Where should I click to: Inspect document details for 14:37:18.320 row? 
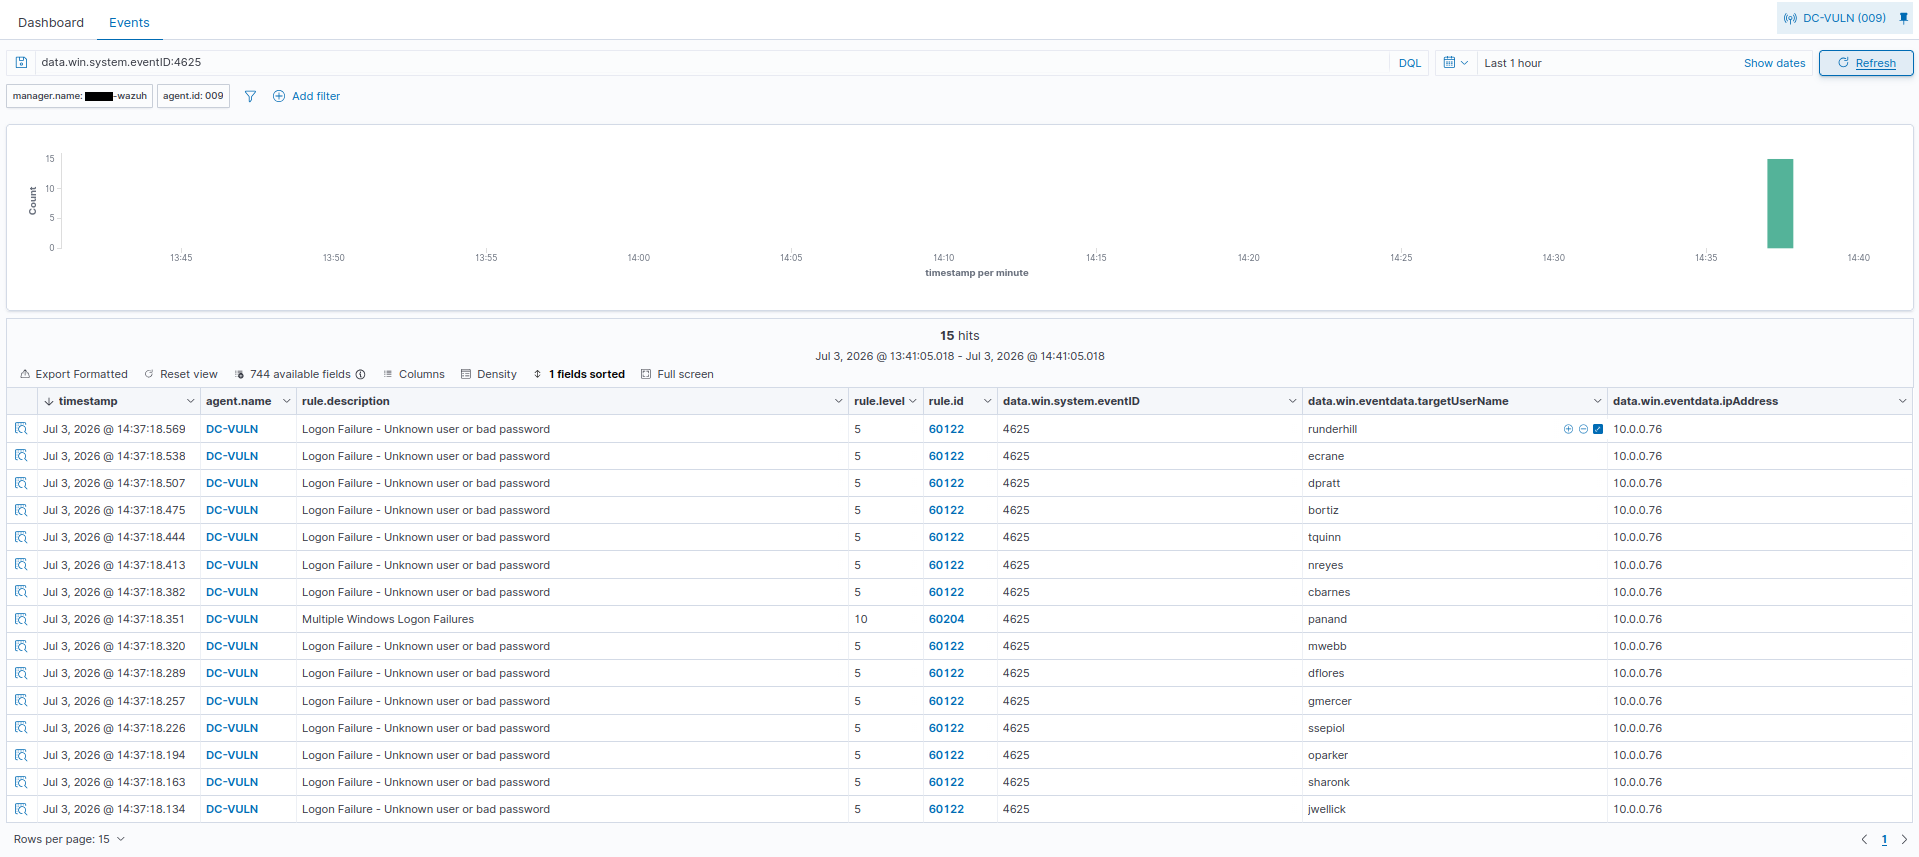click(x=21, y=646)
